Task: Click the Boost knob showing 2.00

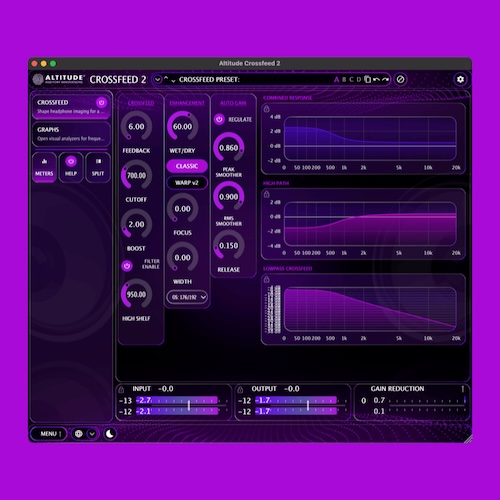Action: [x=136, y=224]
